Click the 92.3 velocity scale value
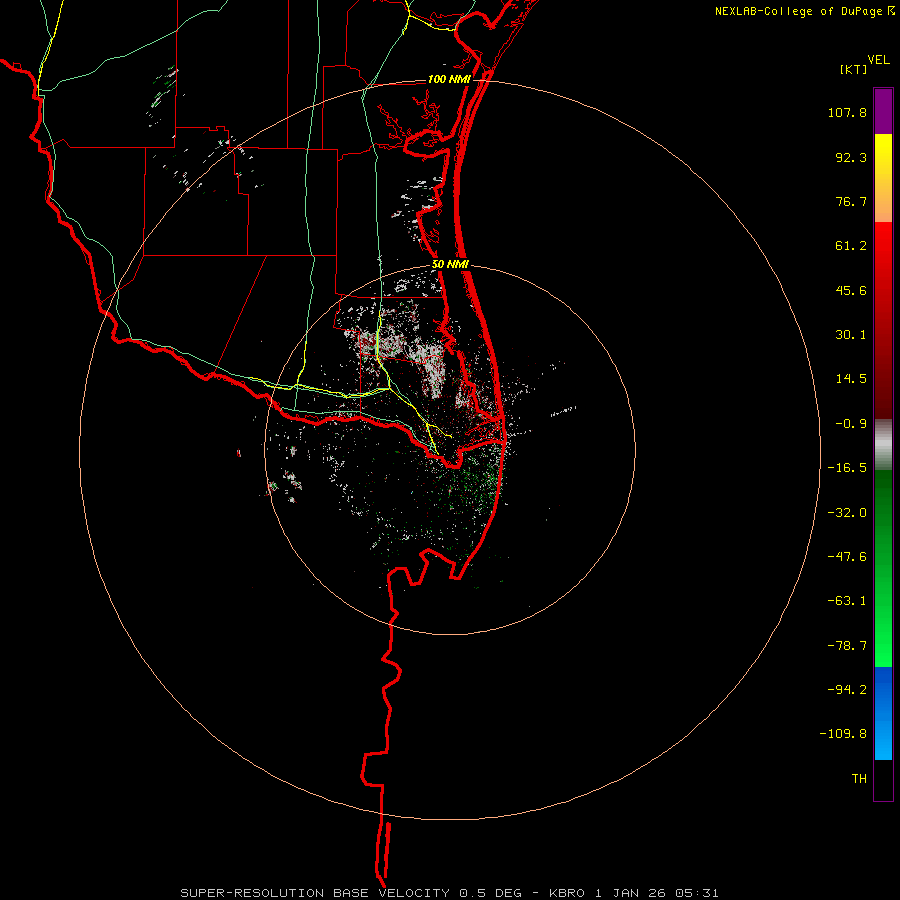900x900 pixels. pyautogui.click(x=851, y=157)
